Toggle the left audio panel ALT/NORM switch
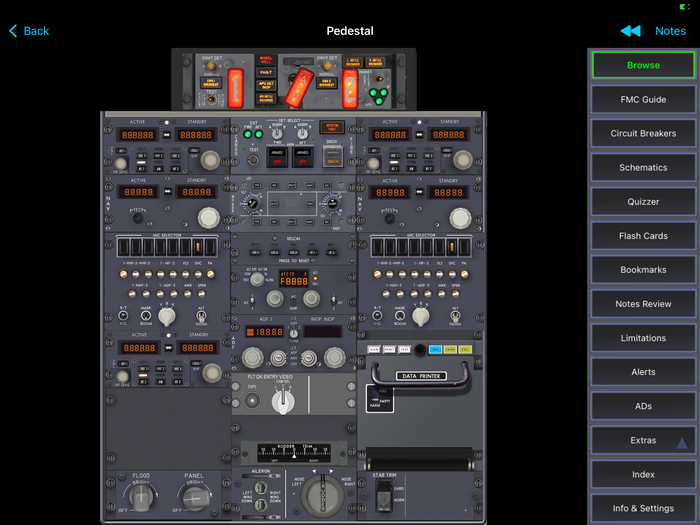This screenshot has width=700, height=525. point(201,316)
